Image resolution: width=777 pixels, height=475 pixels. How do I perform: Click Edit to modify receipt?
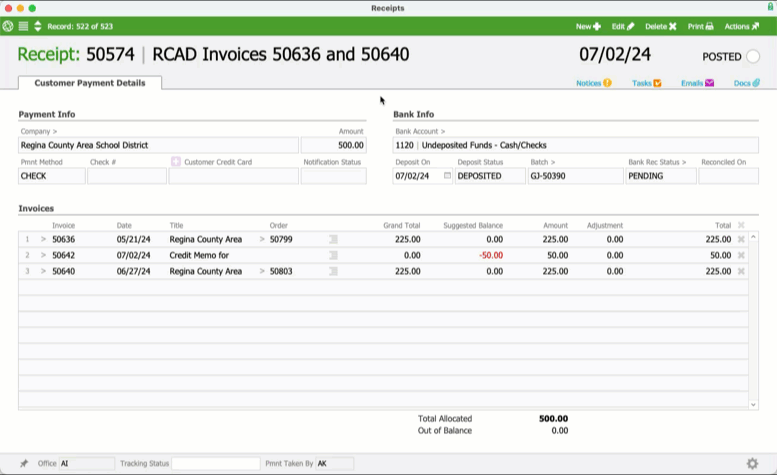[x=623, y=26]
